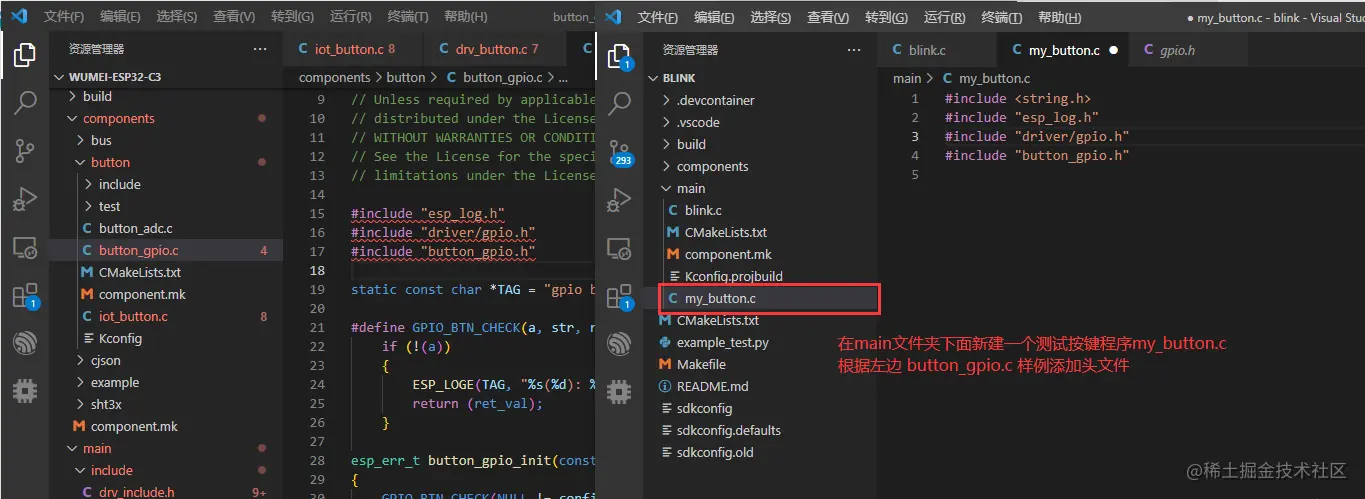Open Search view in left VS Code window
The width and height of the screenshot is (1365, 499).
[x=25, y=102]
